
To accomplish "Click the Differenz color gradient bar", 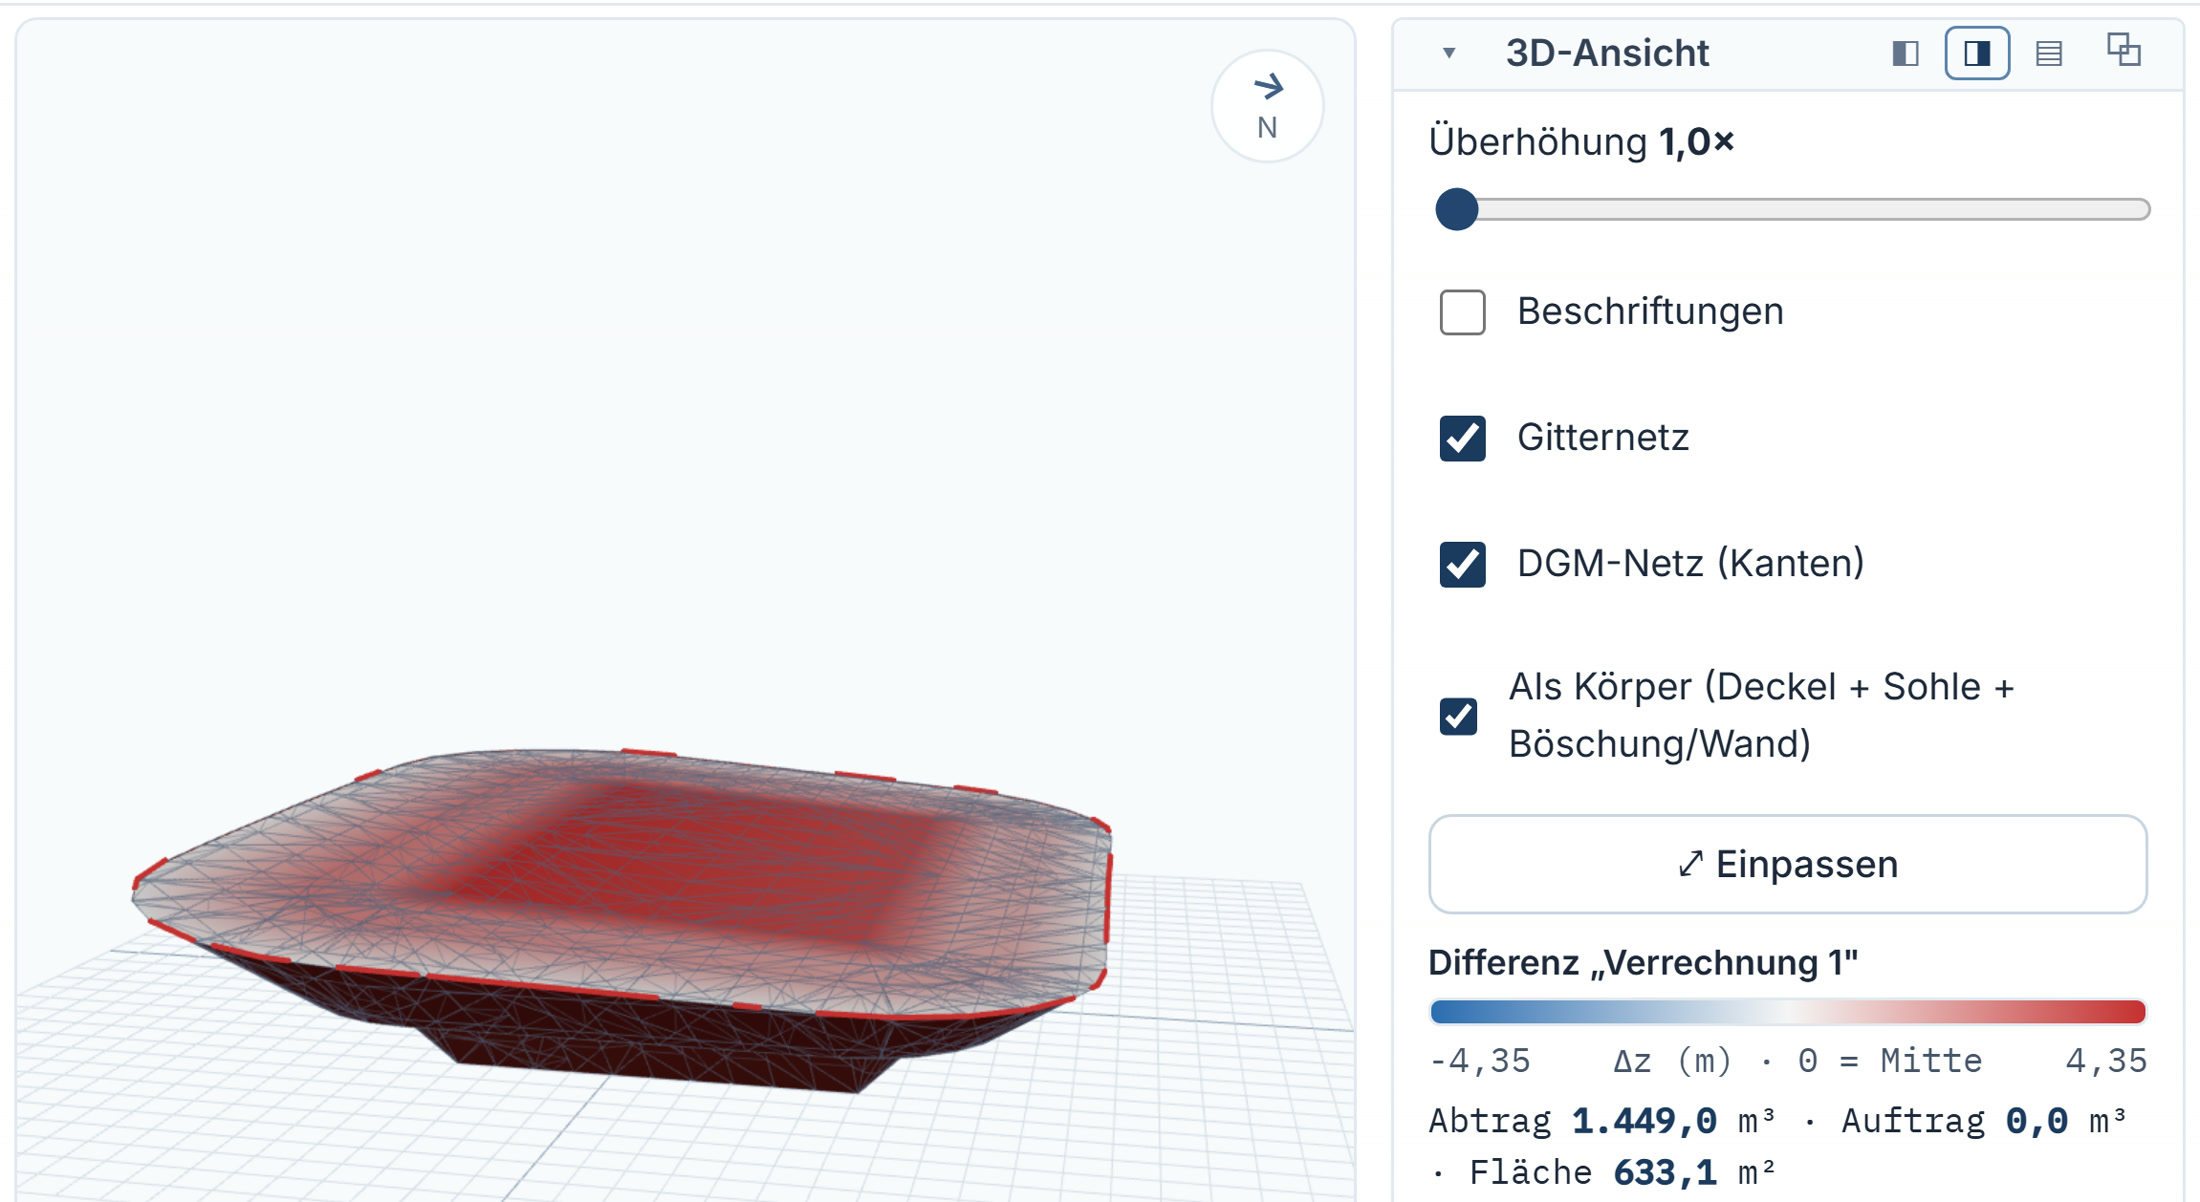I will point(1788,1012).
